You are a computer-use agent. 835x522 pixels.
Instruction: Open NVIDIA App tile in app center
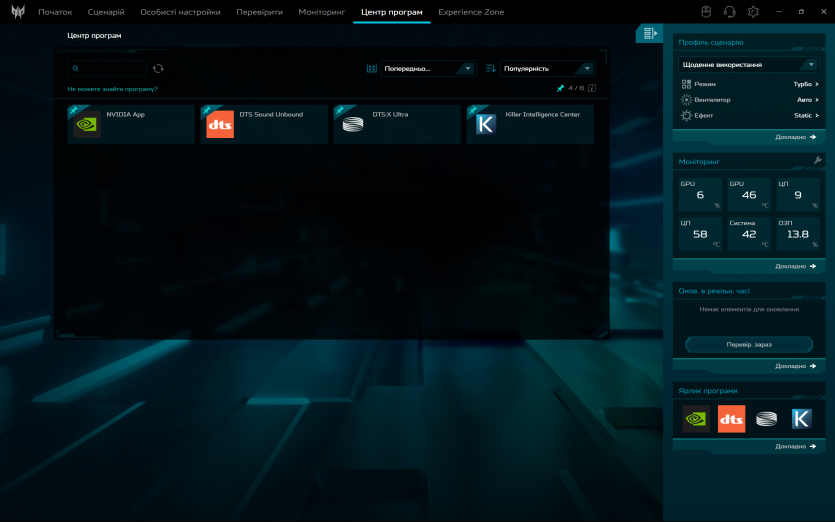click(131, 124)
